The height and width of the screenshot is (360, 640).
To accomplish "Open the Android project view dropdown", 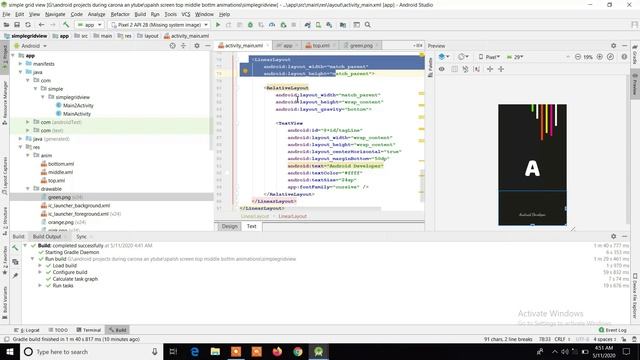I will tap(31, 46).
